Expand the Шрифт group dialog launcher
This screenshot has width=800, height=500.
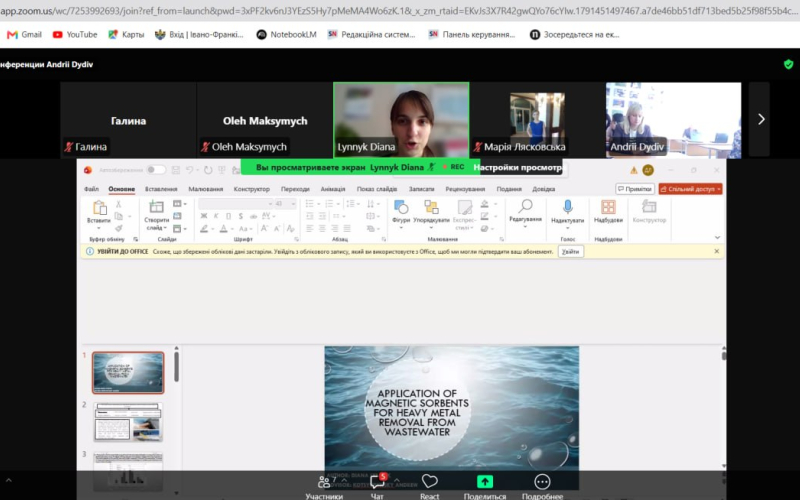(x=296, y=239)
